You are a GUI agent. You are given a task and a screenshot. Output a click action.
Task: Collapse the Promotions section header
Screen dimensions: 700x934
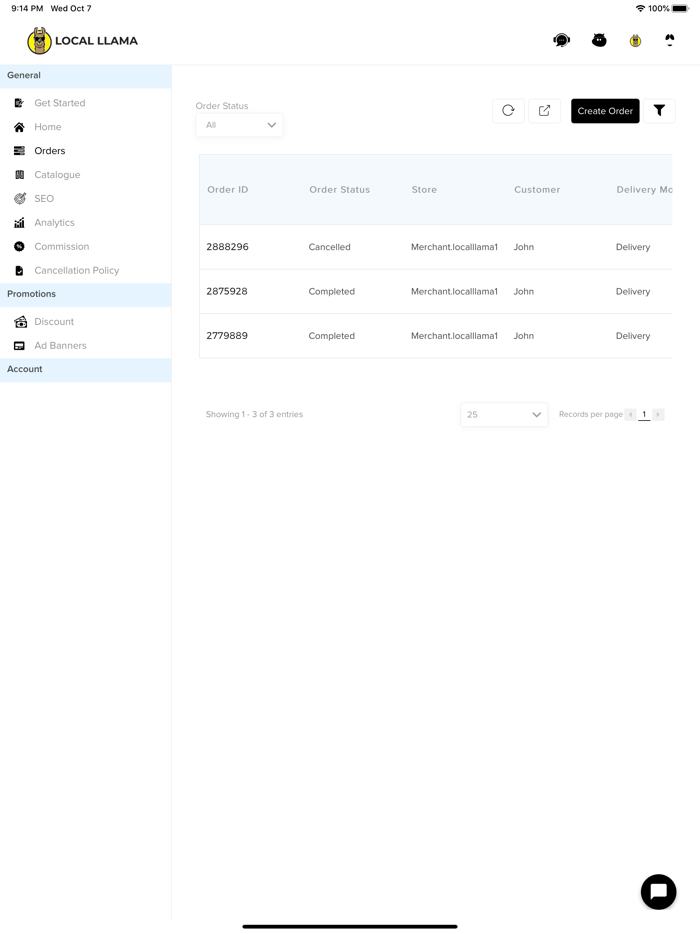click(86, 295)
